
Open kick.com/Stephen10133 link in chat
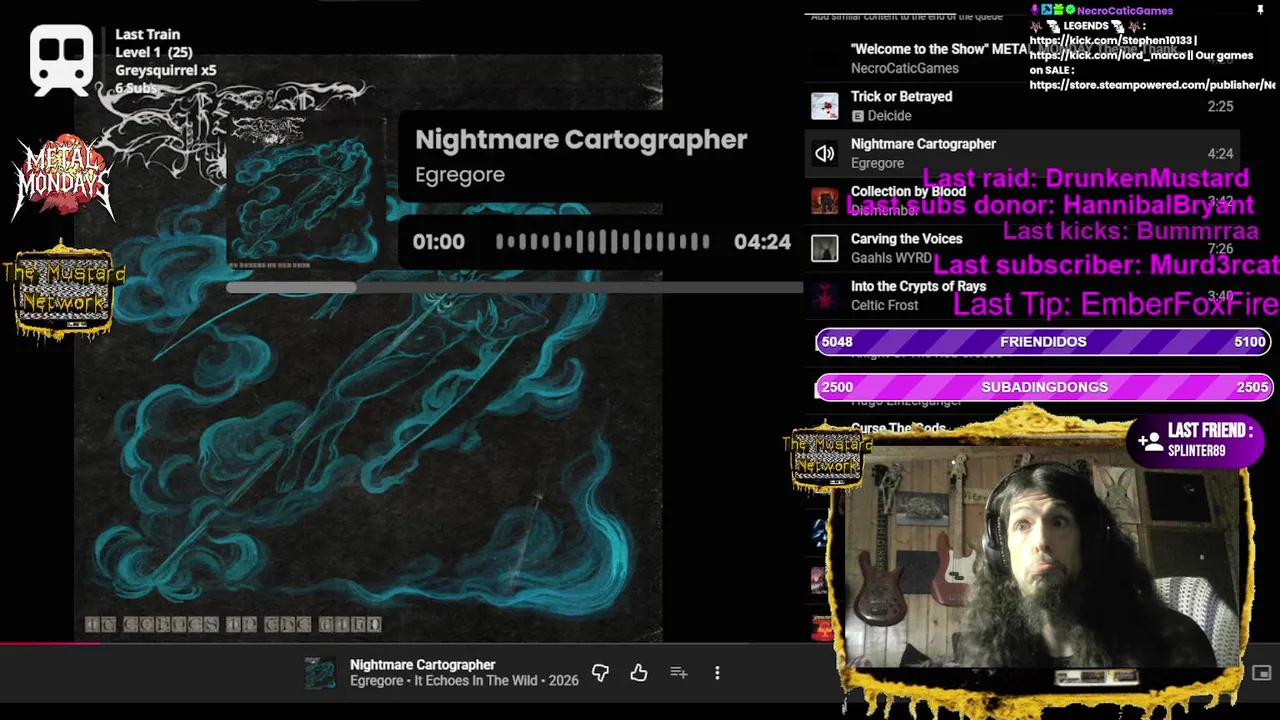1113,41
